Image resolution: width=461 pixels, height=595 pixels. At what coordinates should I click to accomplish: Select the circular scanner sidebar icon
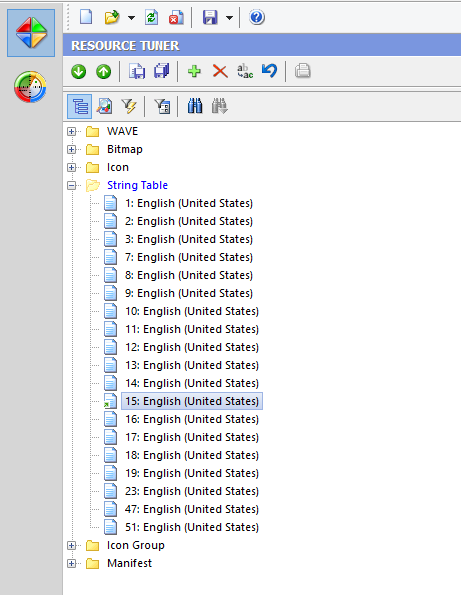[x=30, y=87]
